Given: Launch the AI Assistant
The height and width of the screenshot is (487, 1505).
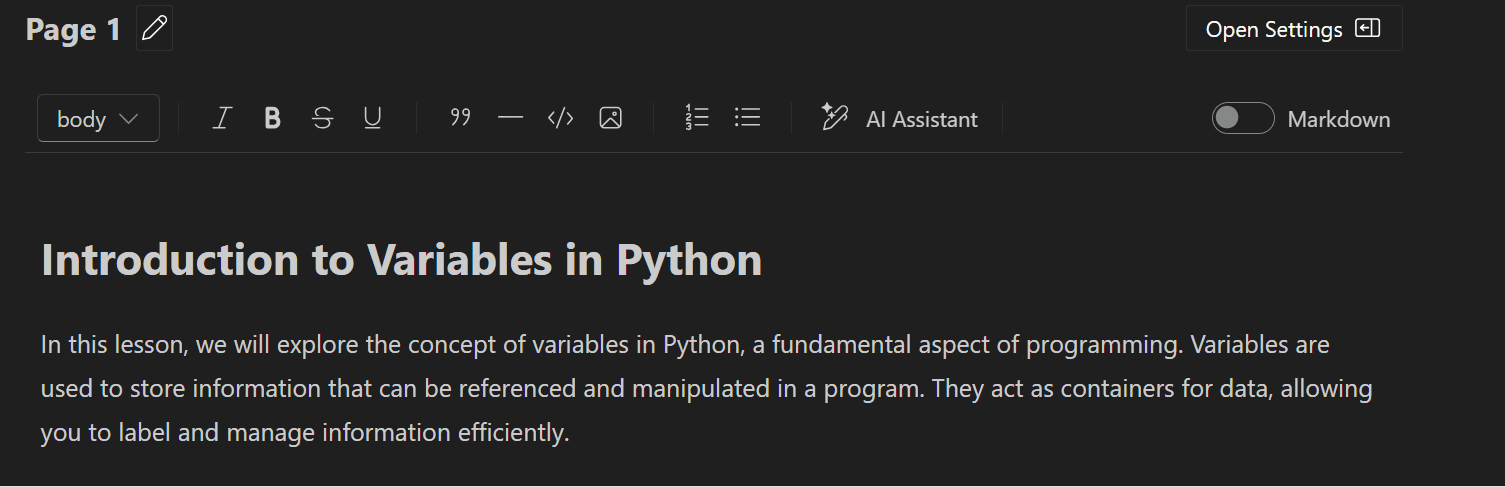Looking at the screenshot, I should tap(899, 119).
